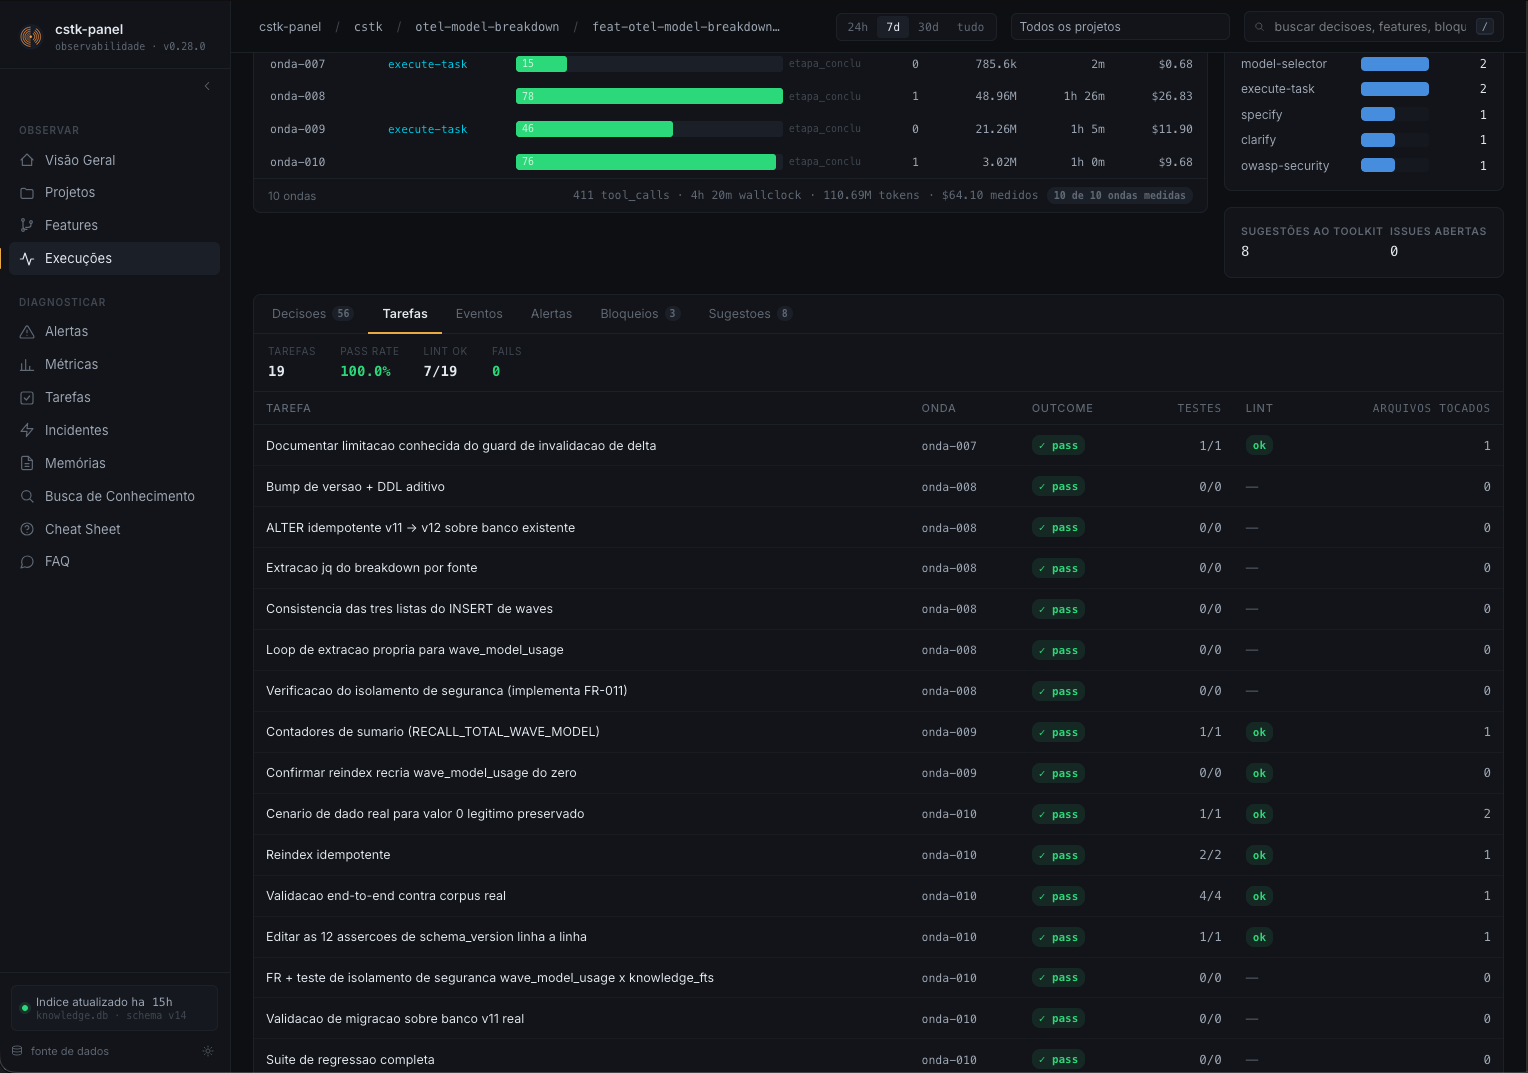Open Visão Geral home icon
The width and height of the screenshot is (1528, 1073).
[27, 160]
